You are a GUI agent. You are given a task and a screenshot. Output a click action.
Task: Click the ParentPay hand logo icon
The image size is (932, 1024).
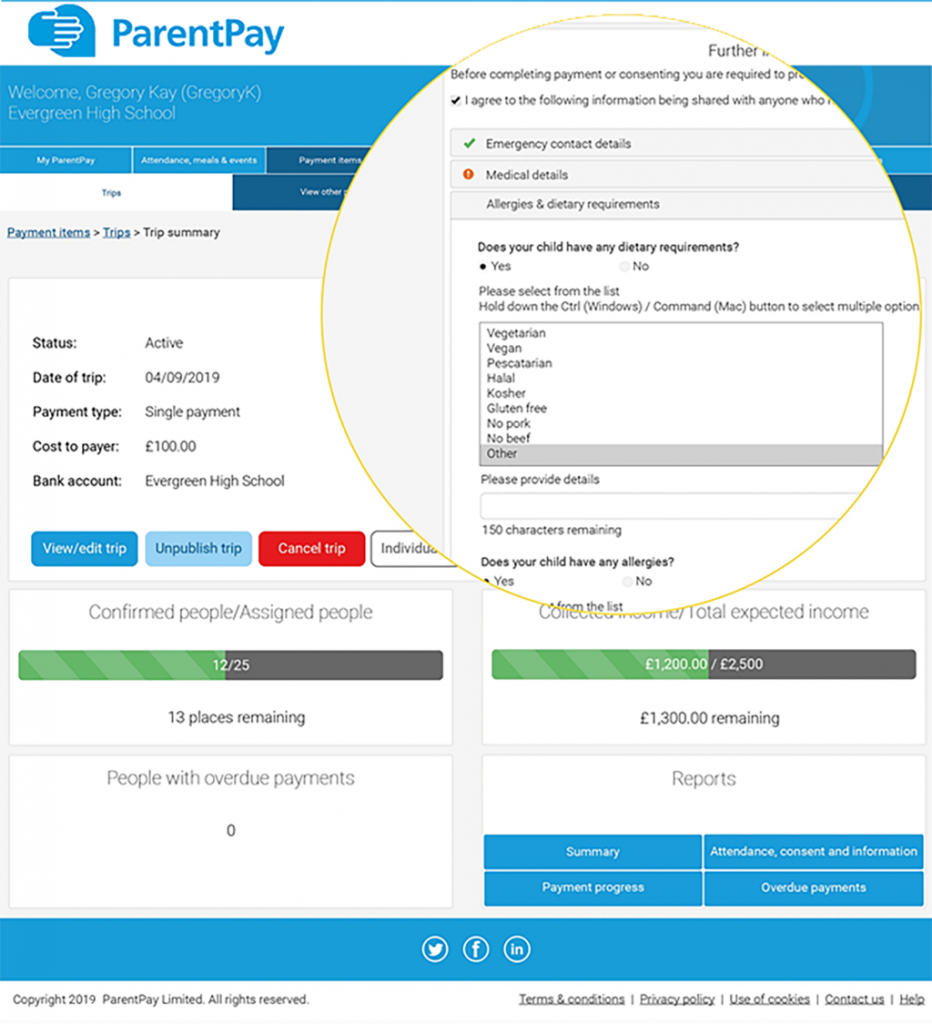coord(62,31)
